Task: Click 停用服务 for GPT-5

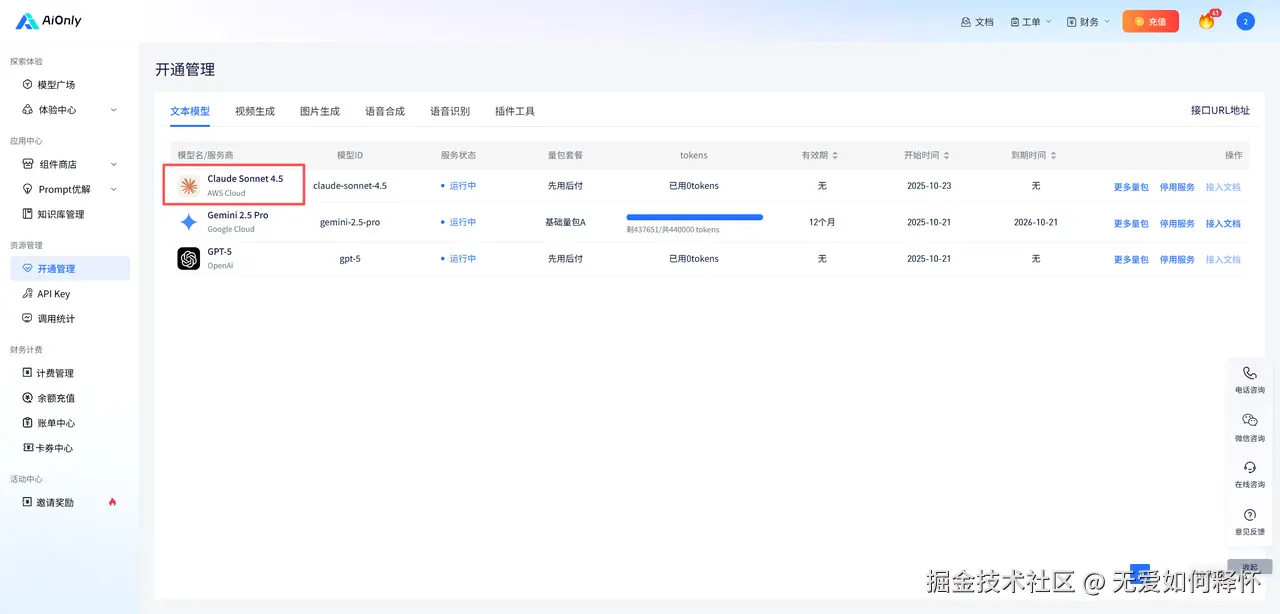Action: tap(1177, 259)
